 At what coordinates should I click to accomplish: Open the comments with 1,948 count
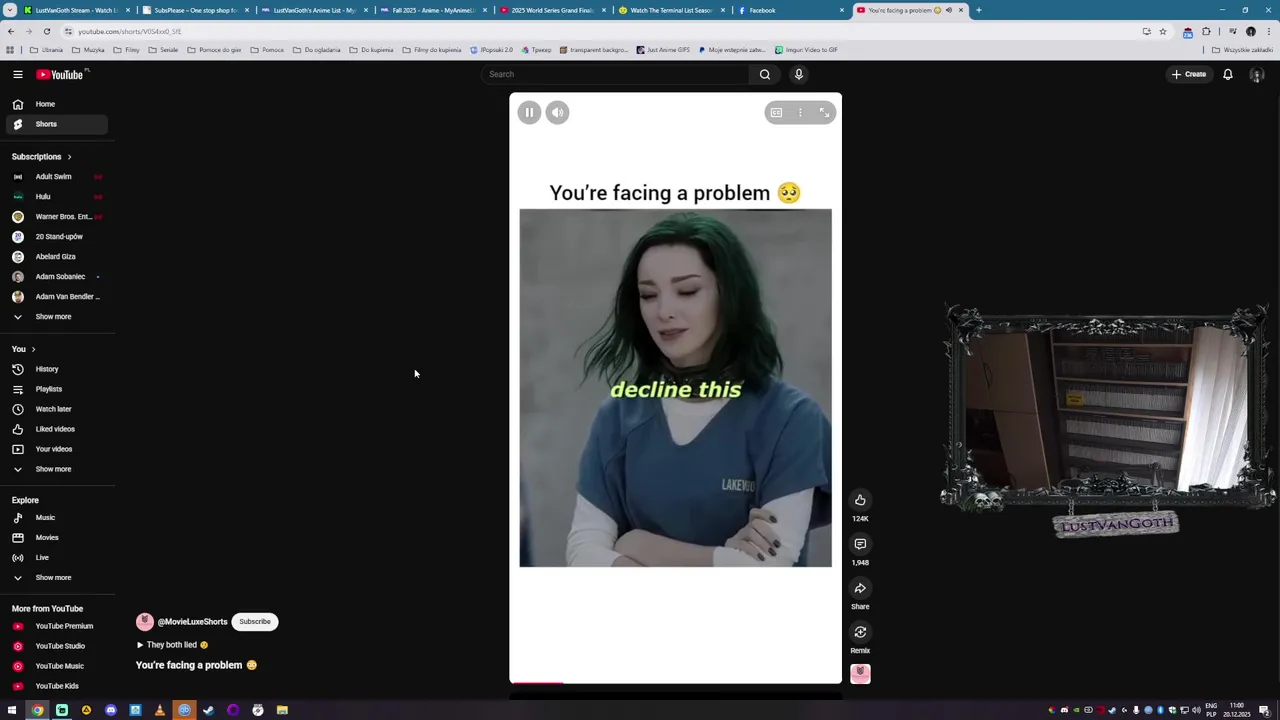(x=860, y=544)
